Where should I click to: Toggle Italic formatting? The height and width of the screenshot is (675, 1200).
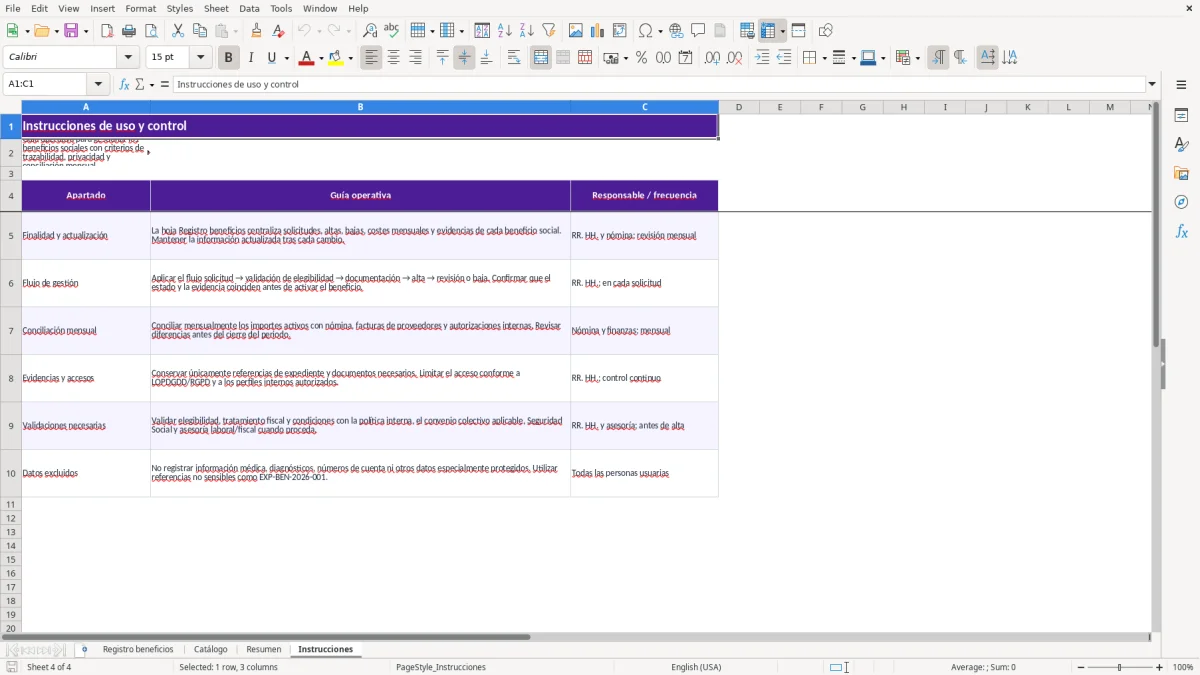point(251,58)
